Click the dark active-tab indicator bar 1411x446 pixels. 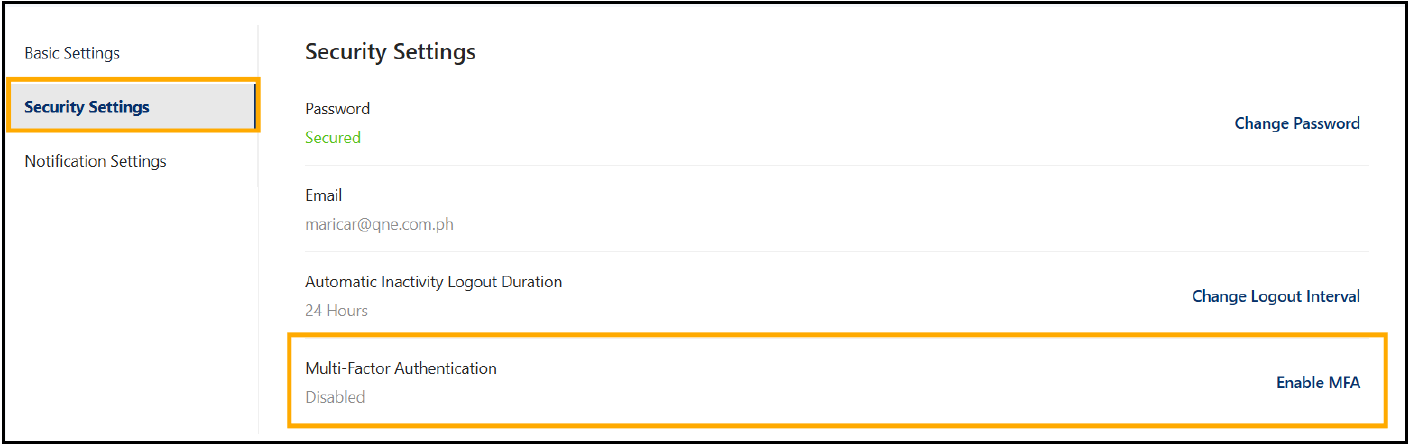pyautogui.click(x=255, y=107)
